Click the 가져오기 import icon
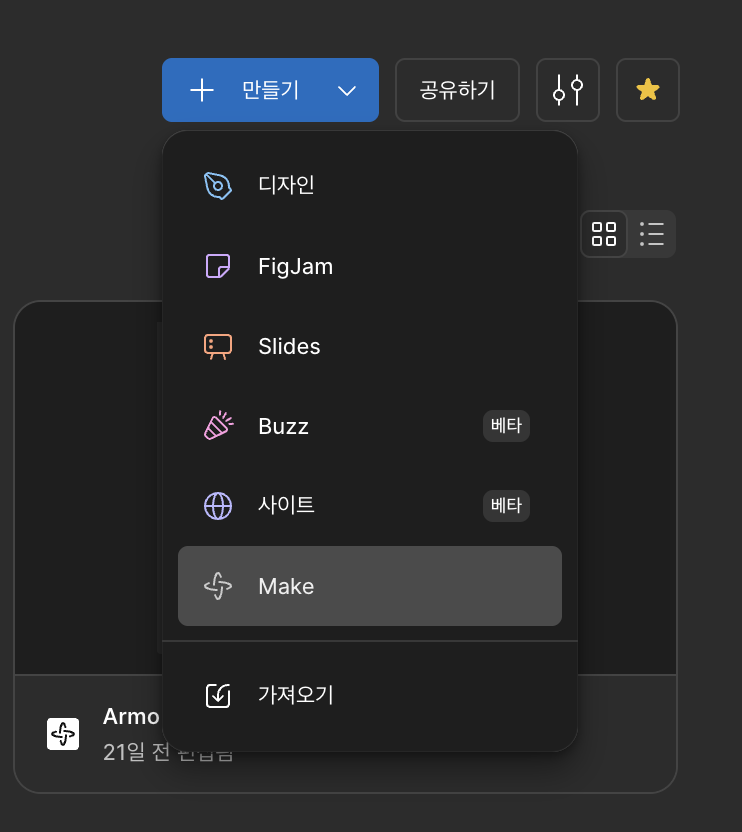 click(218, 695)
